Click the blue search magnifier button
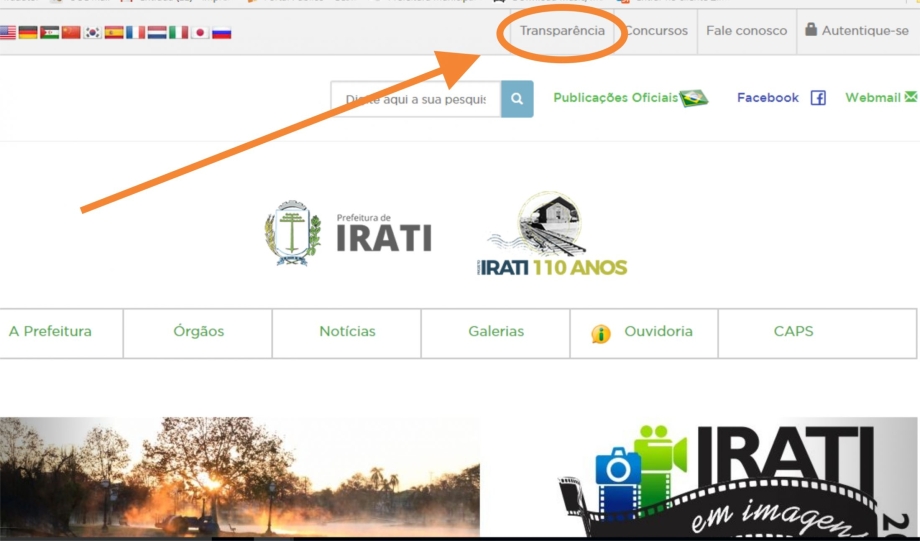 [517, 99]
